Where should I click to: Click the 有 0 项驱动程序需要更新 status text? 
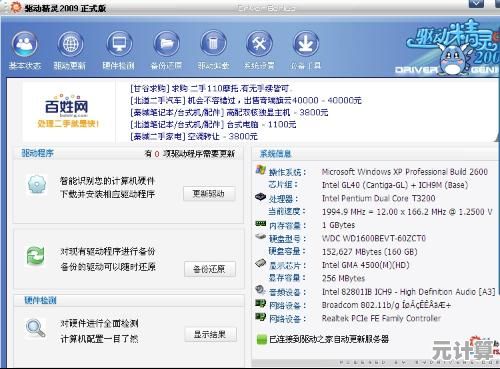pos(190,154)
